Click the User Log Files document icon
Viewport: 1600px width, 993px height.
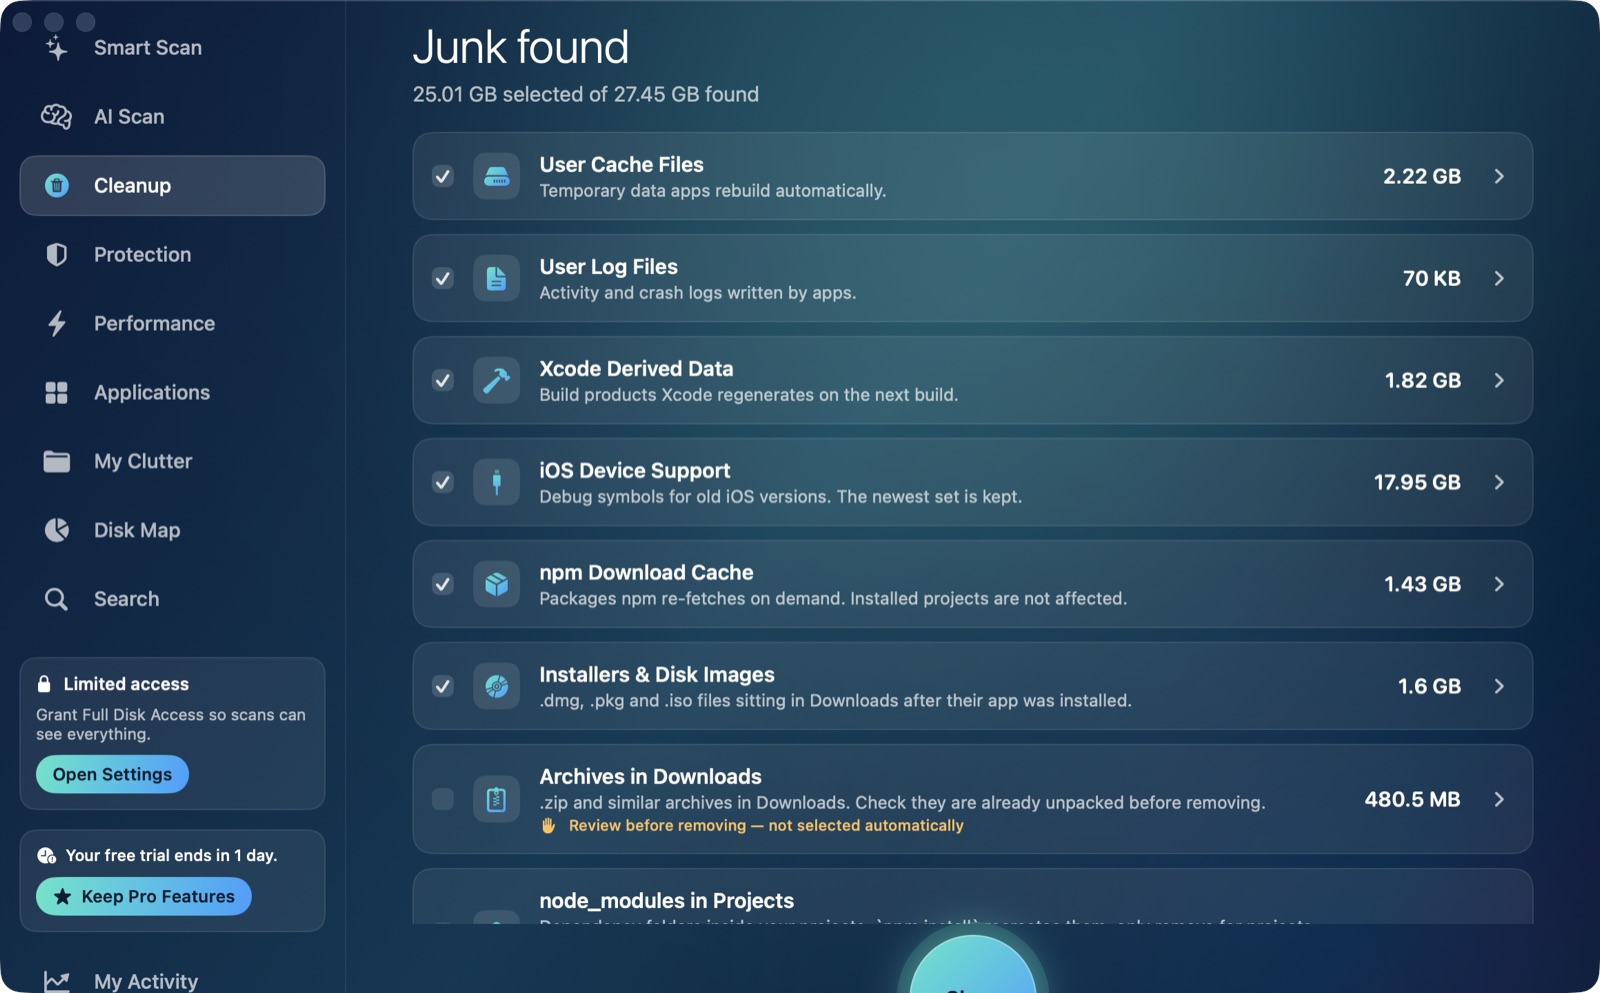[496, 279]
